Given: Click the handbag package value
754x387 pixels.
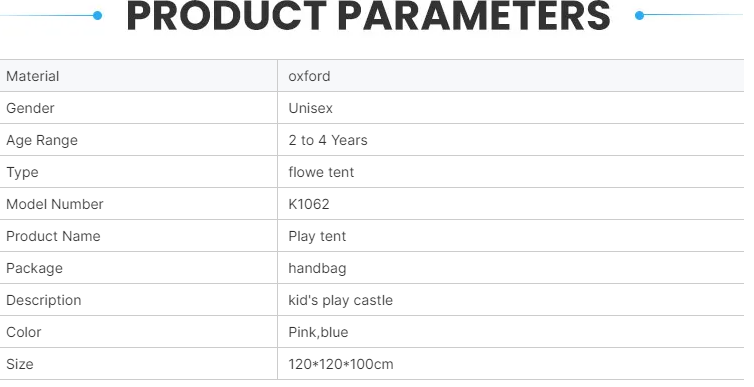Looking at the screenshot, I should 317,268.
